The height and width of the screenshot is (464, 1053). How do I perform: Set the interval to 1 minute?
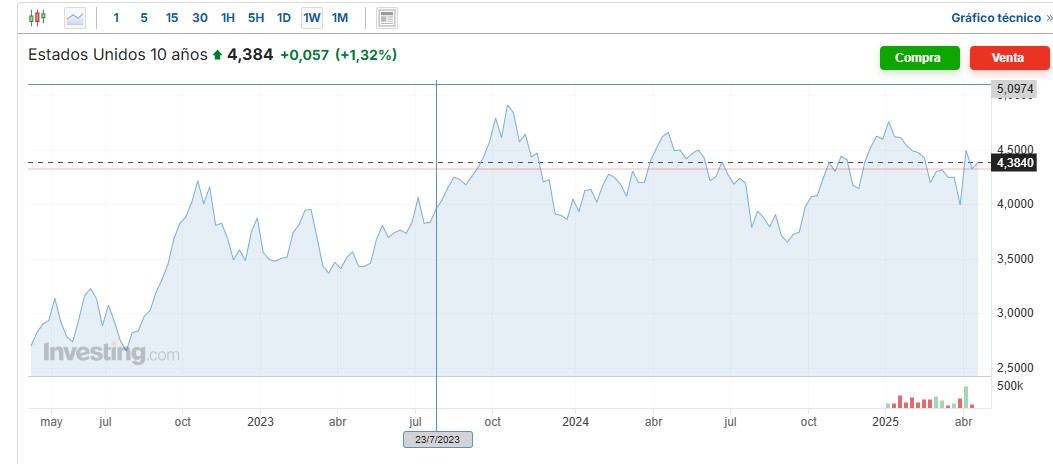(116, 18)
